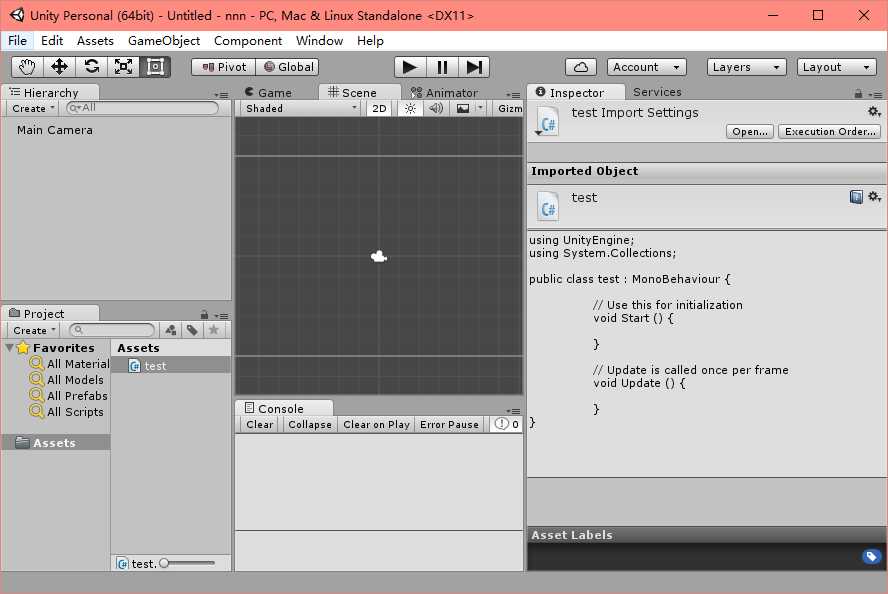Select the Move tool
888x594 pixels.
[x=59, y=67]
